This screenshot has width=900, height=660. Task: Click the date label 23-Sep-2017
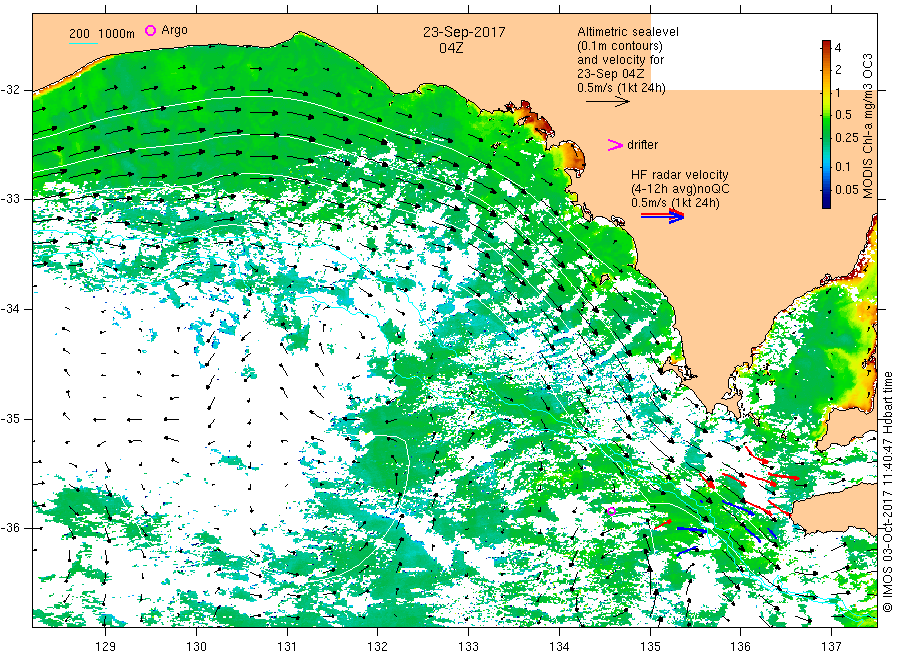[464, 32]
